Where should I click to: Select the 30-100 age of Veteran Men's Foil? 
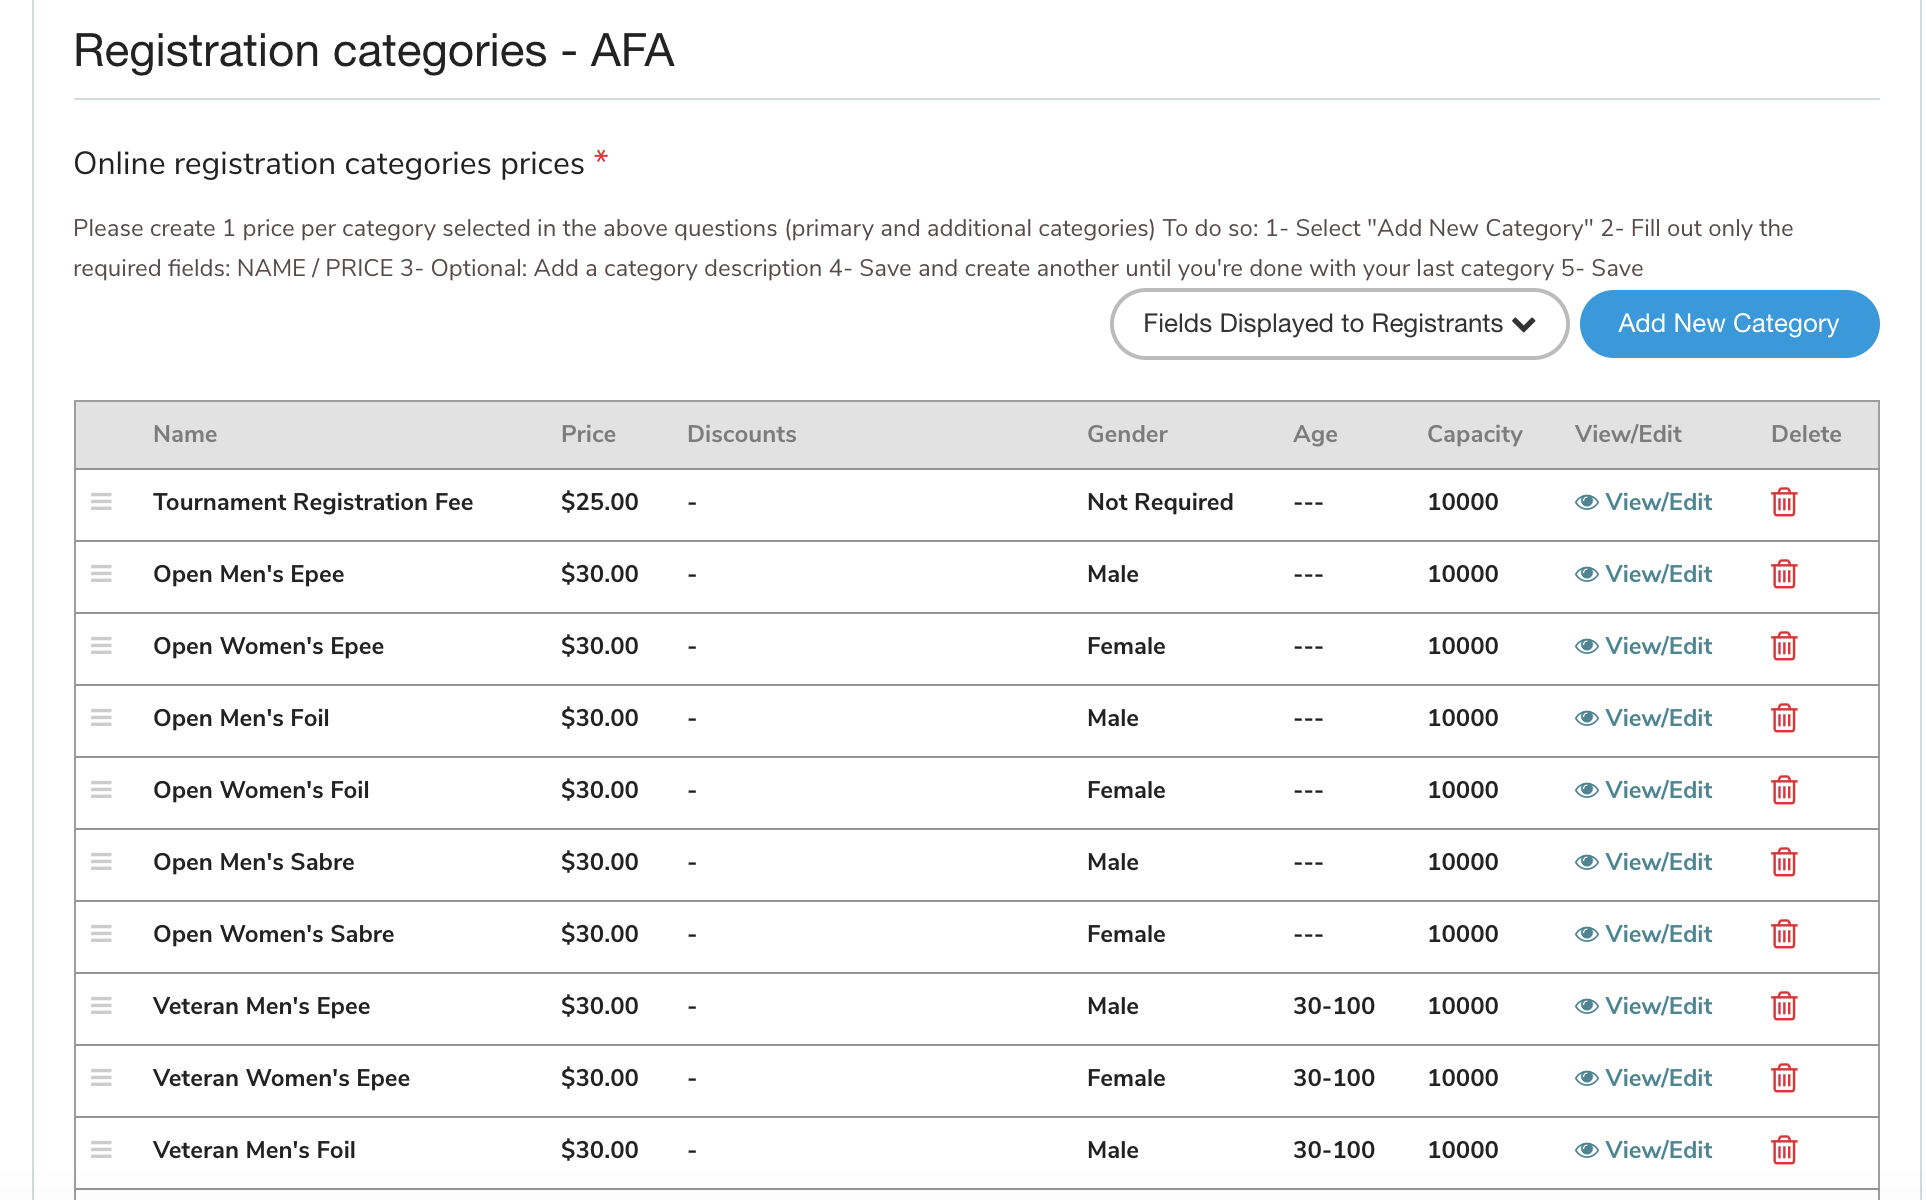(1334, 1150)
